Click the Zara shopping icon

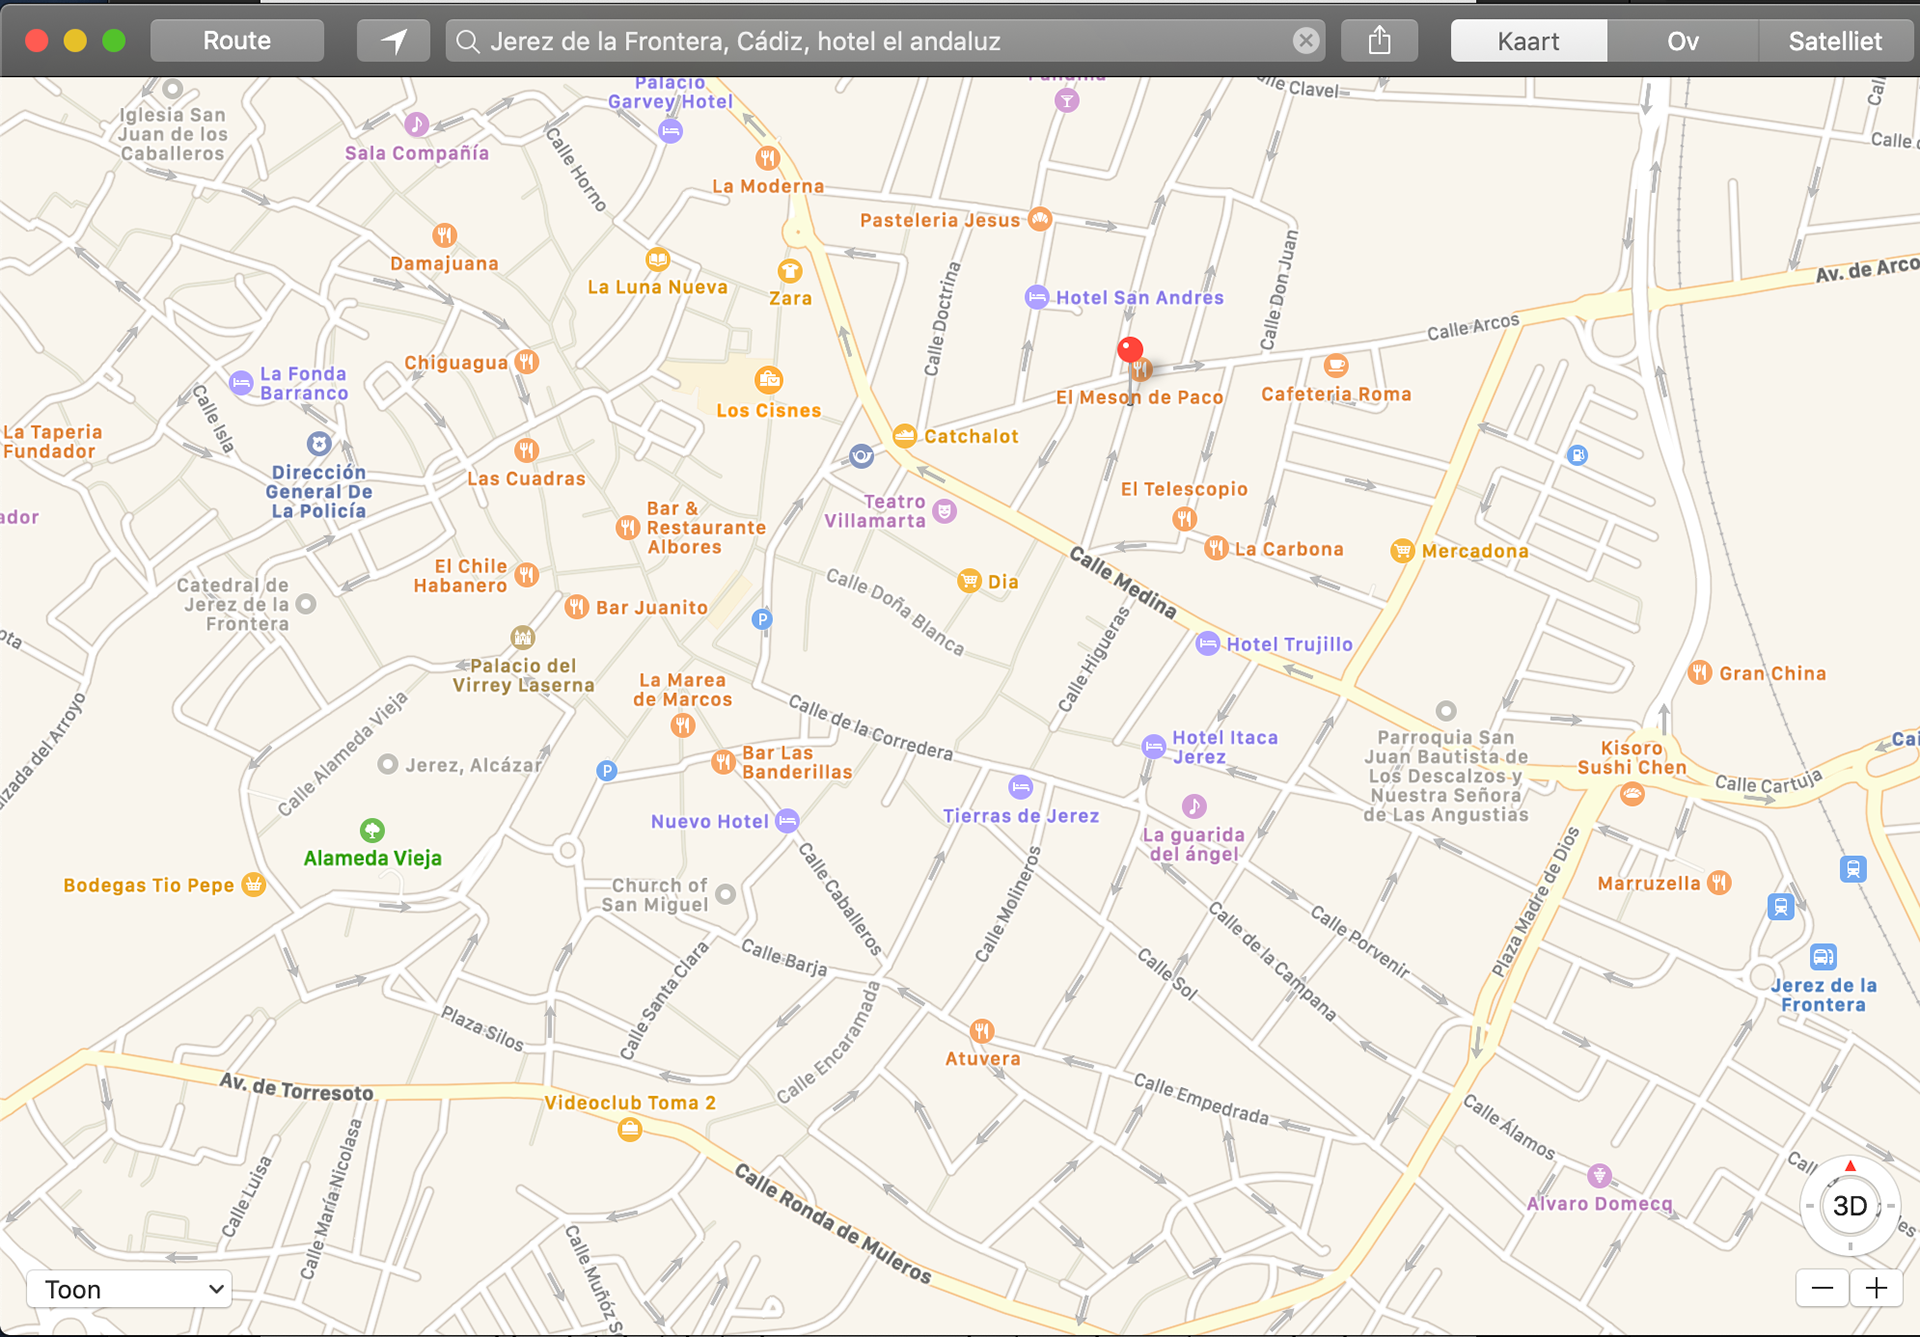tap(790, 271)
